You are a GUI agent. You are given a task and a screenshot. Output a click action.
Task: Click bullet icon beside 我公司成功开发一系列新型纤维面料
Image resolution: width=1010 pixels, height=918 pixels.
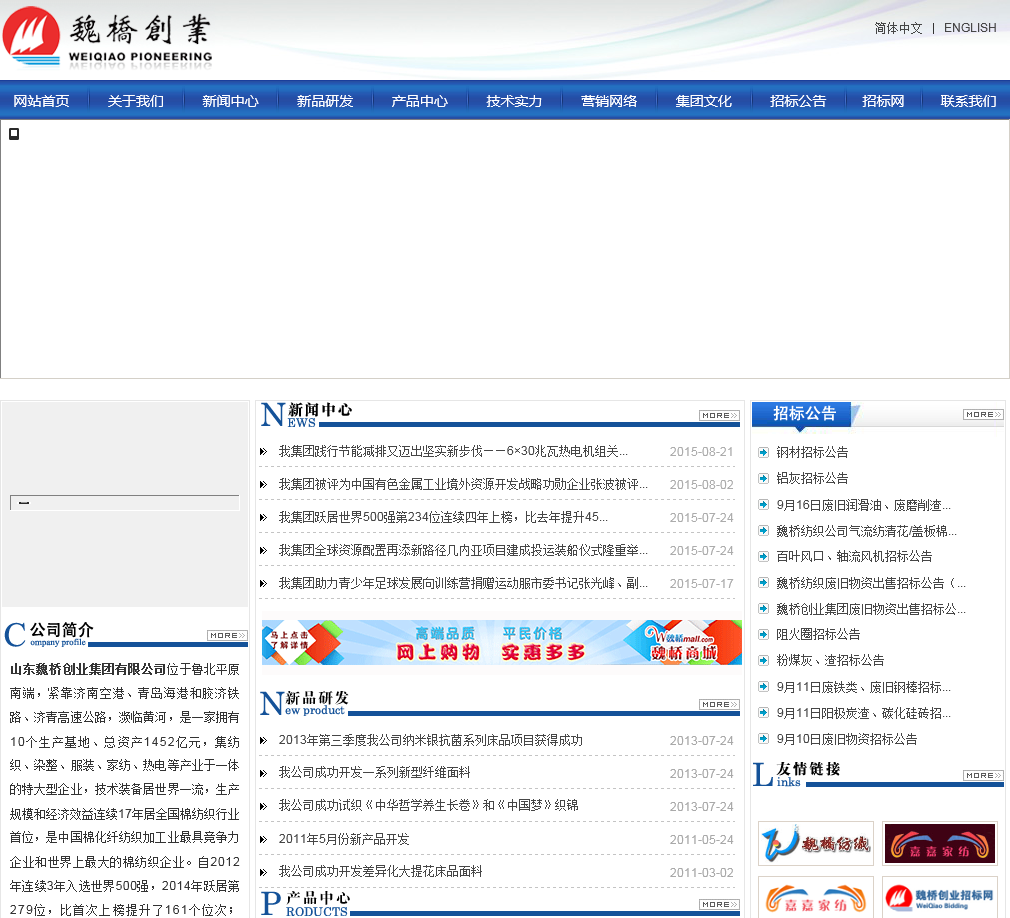click(x=263, y=773)
